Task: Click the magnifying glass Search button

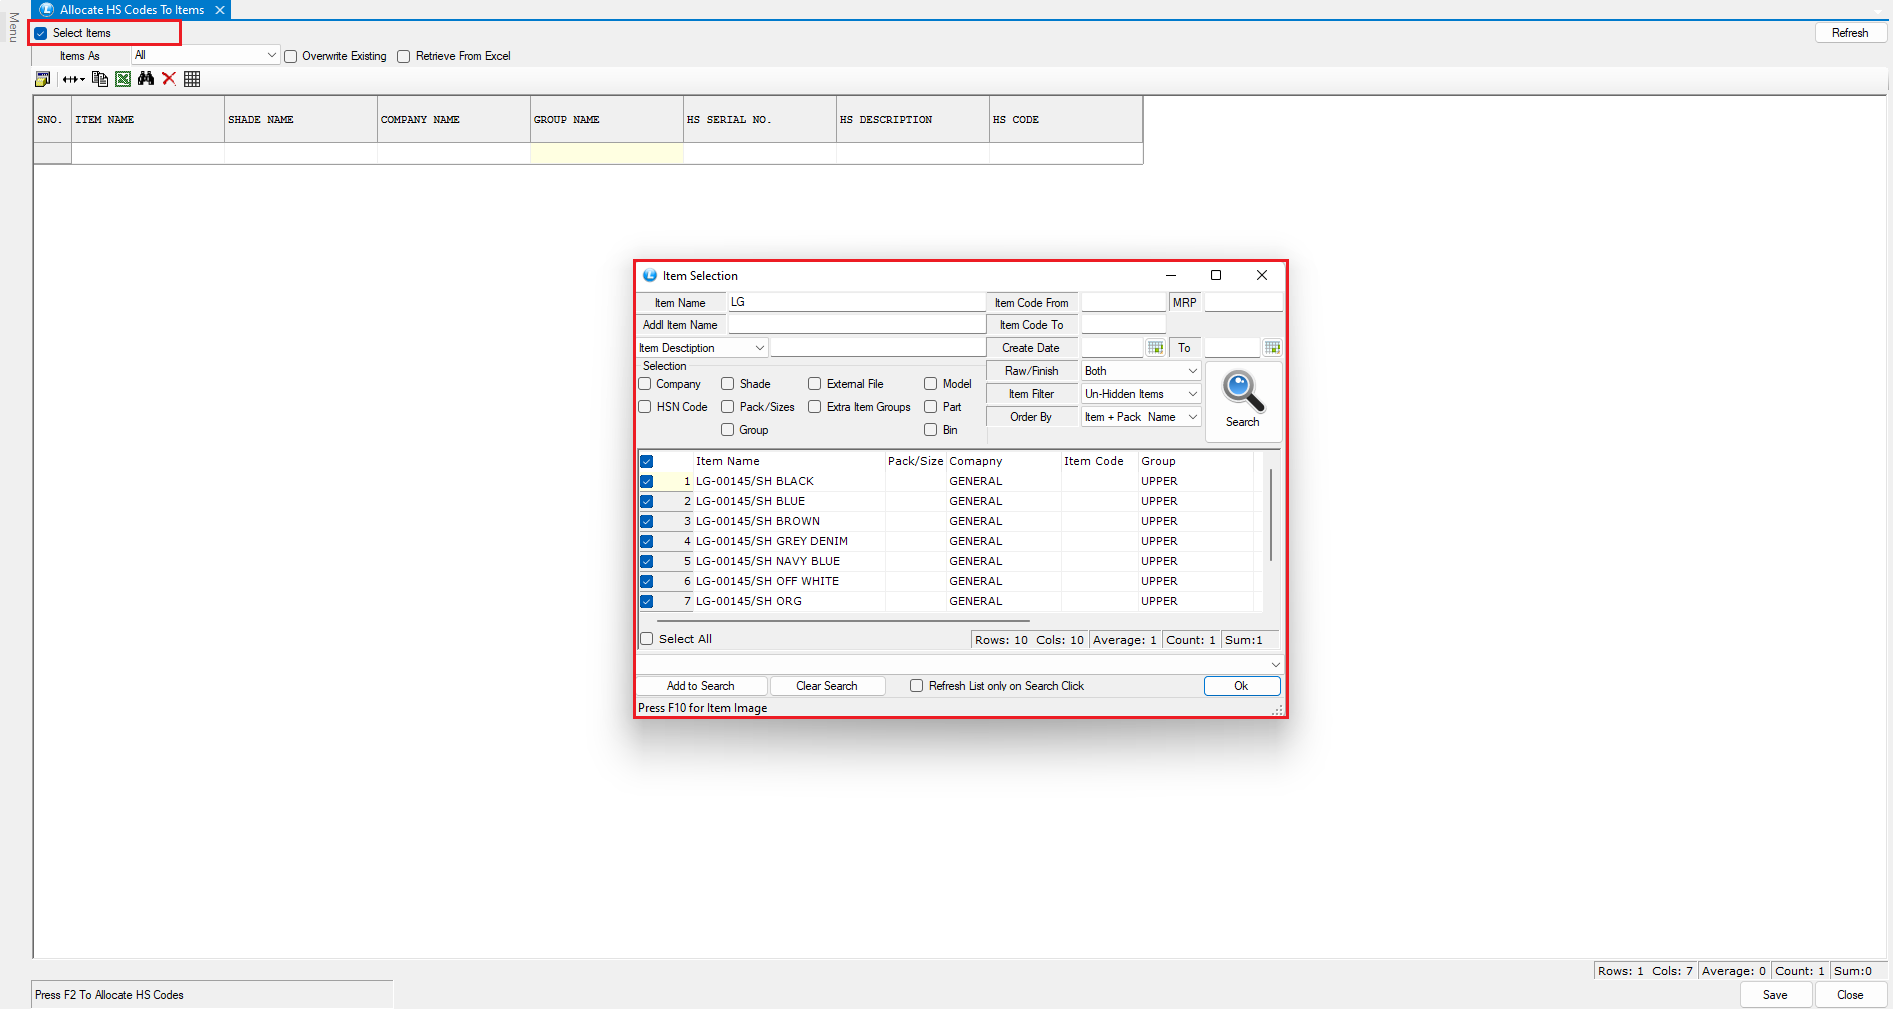Action: [x=1243, y=400]
